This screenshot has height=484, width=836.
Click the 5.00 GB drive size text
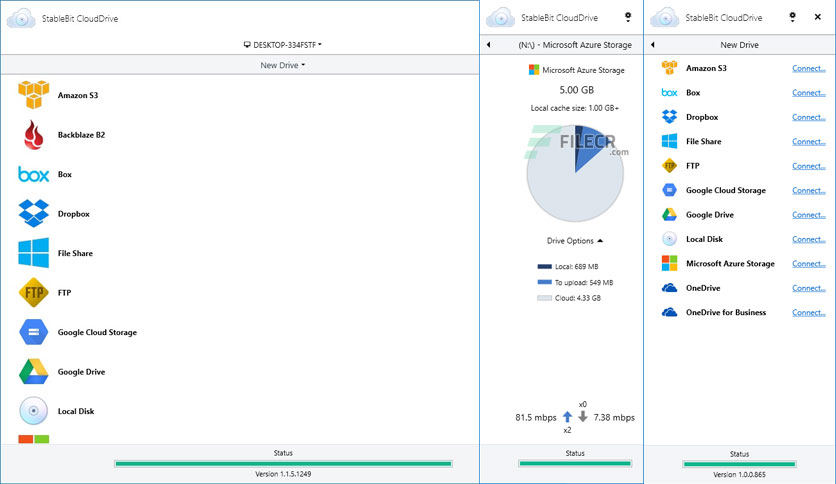click(x=576, y=90)
